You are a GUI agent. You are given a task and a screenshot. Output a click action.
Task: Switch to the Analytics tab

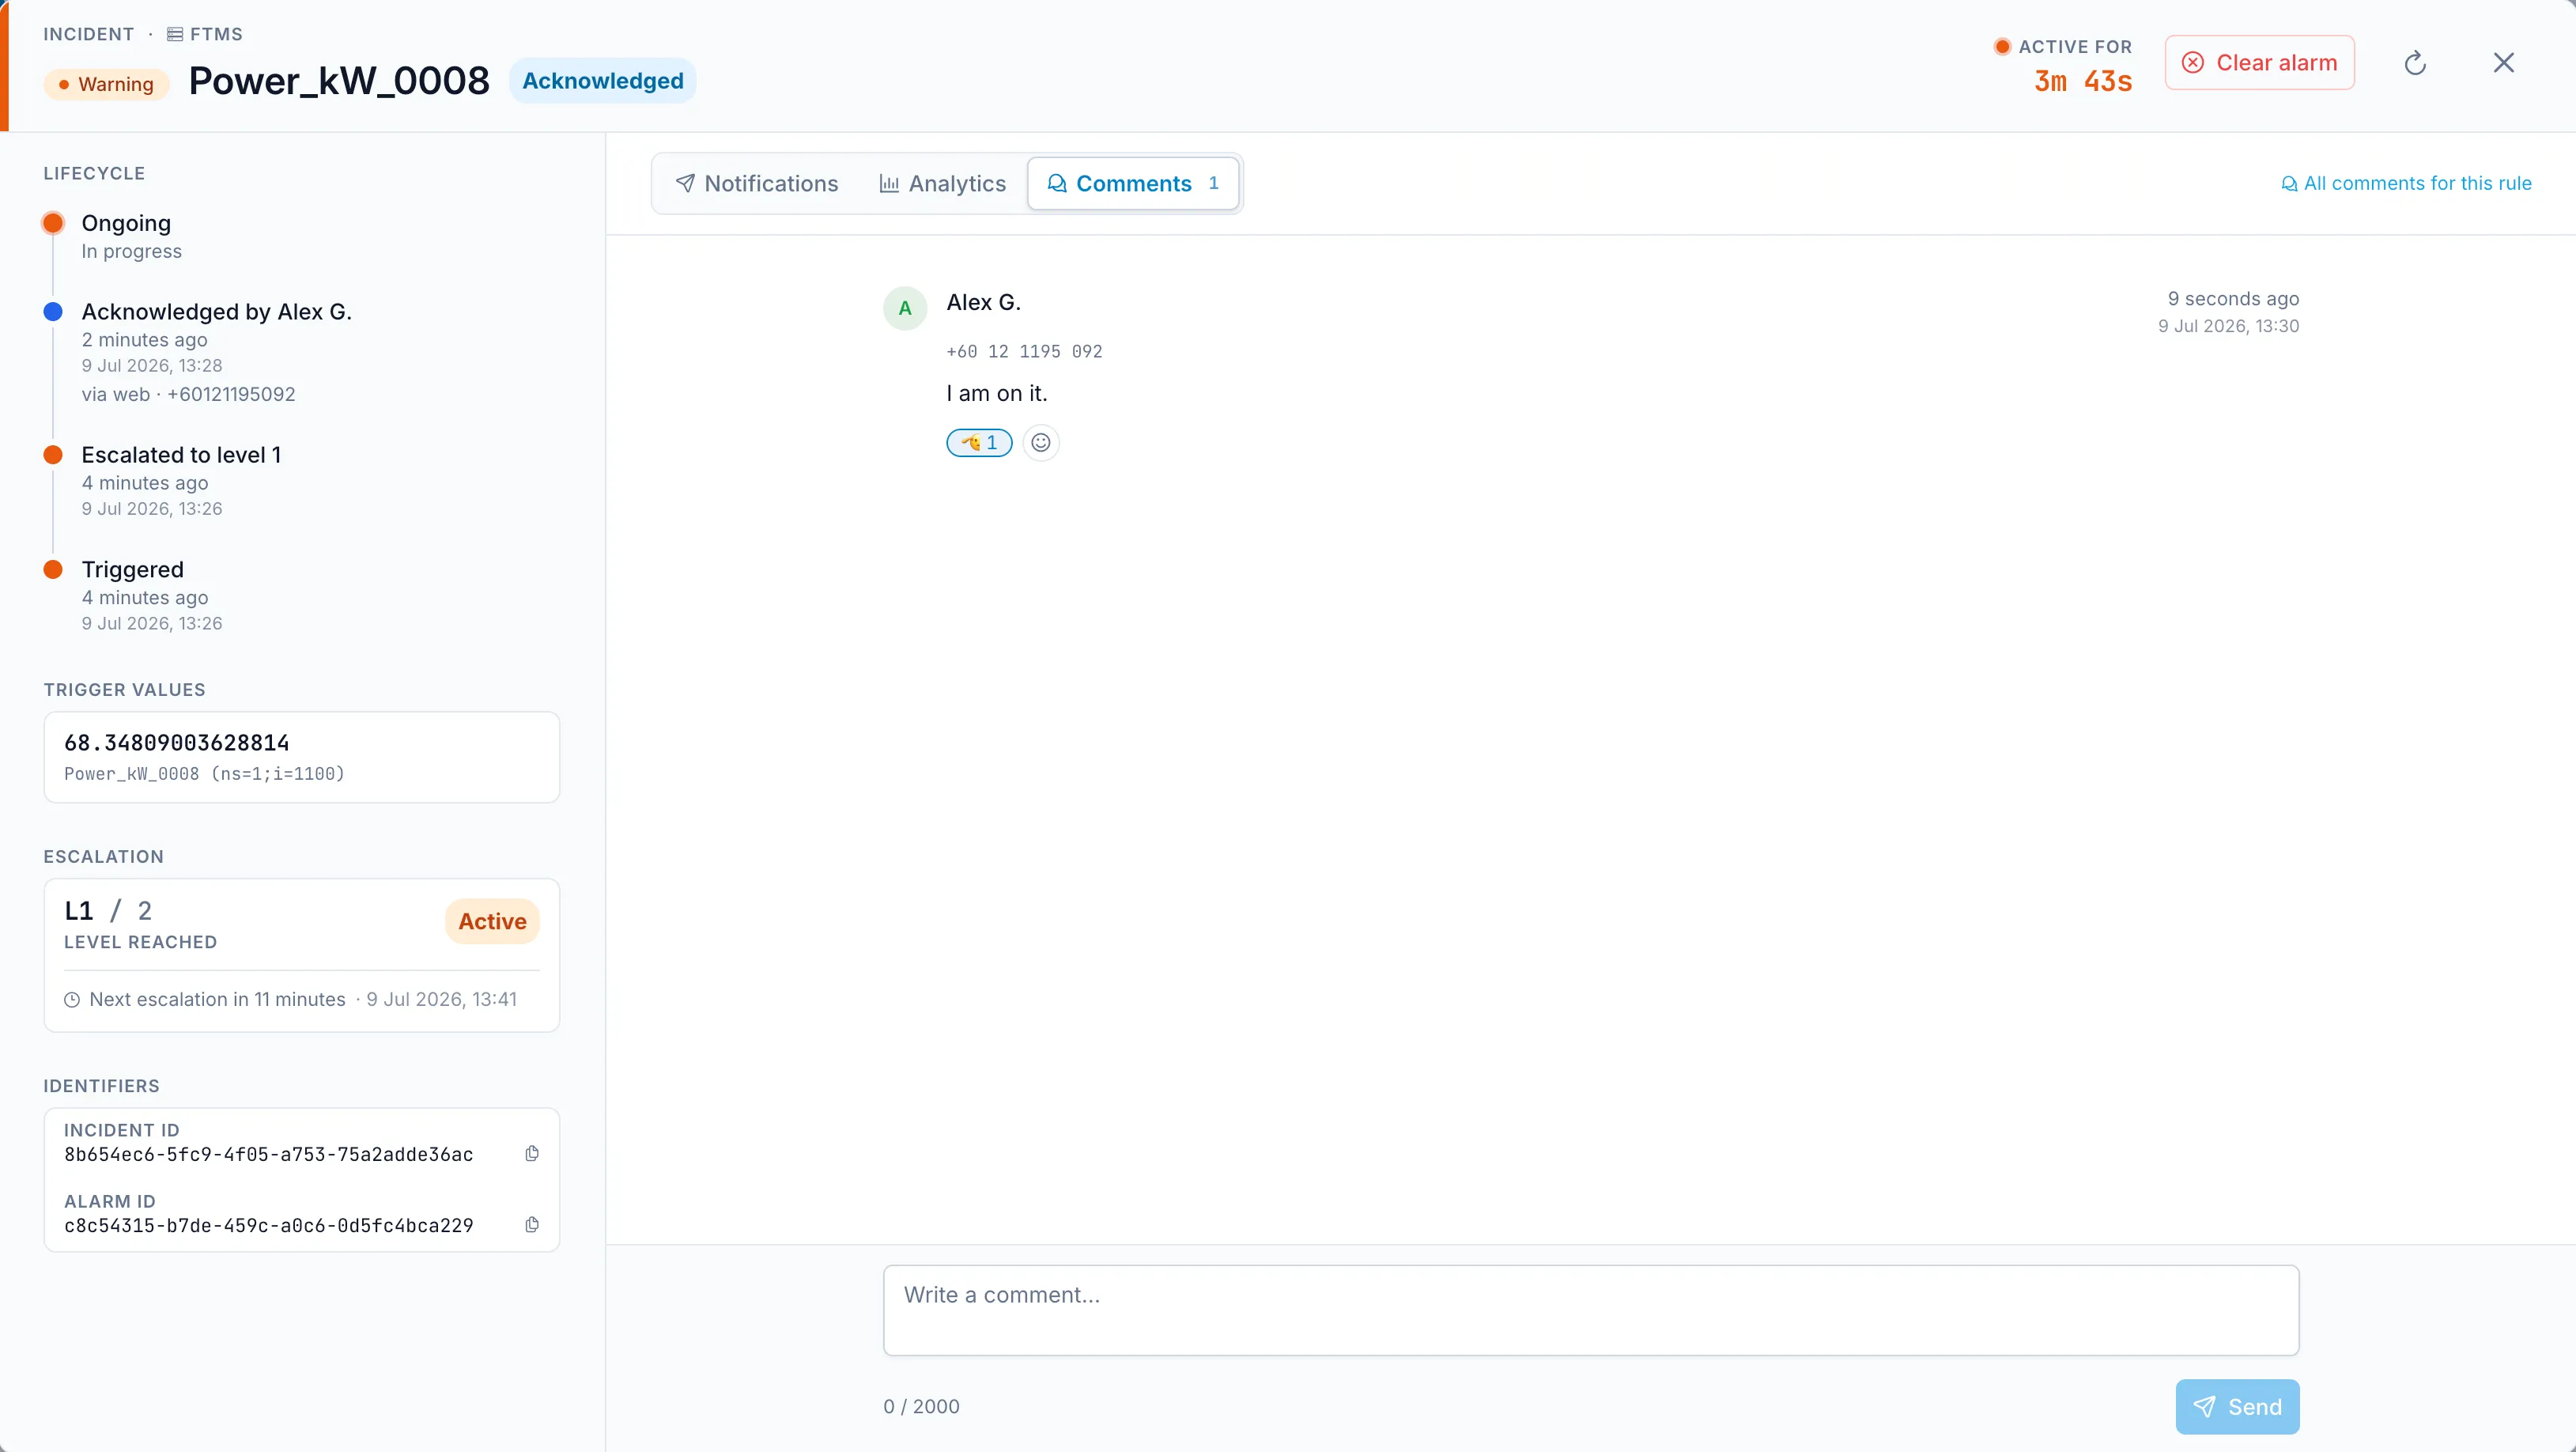coord(942,183)
